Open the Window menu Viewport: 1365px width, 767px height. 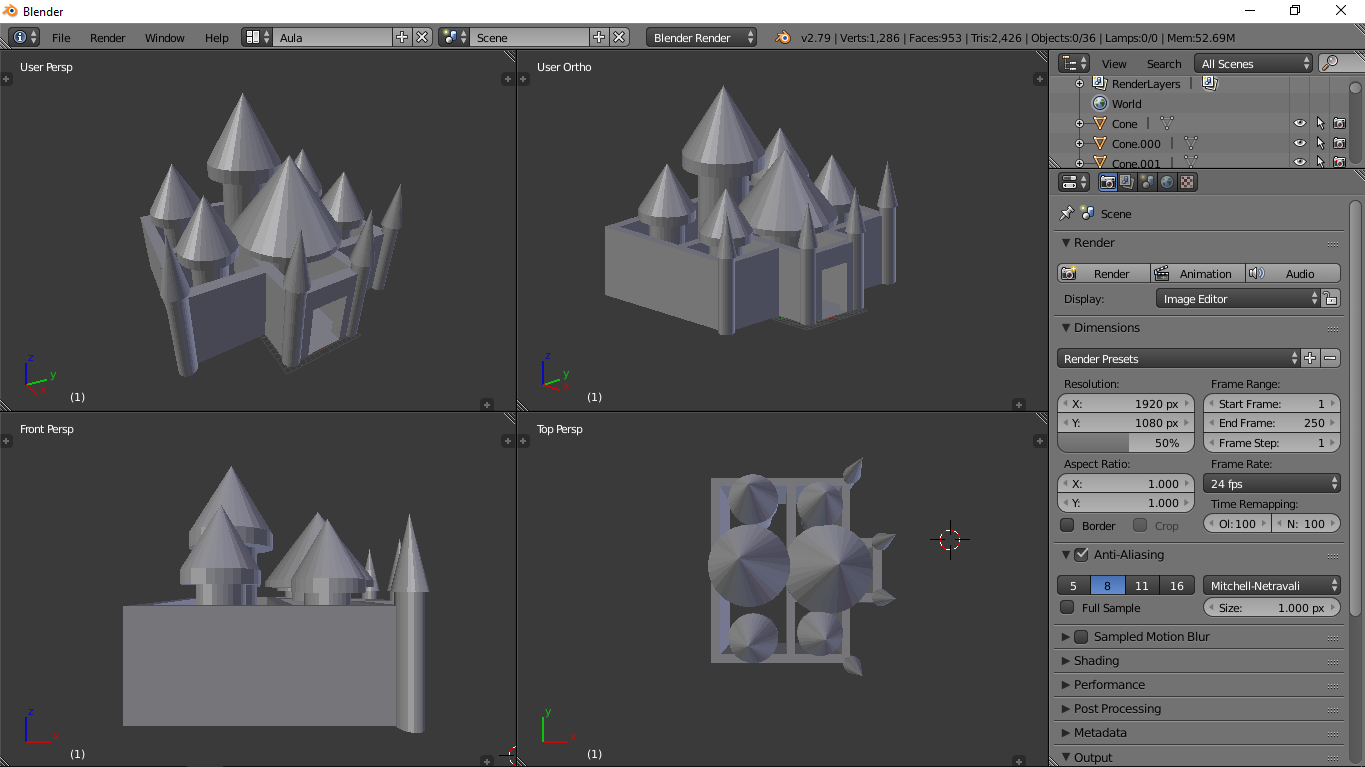click(165, 37)
